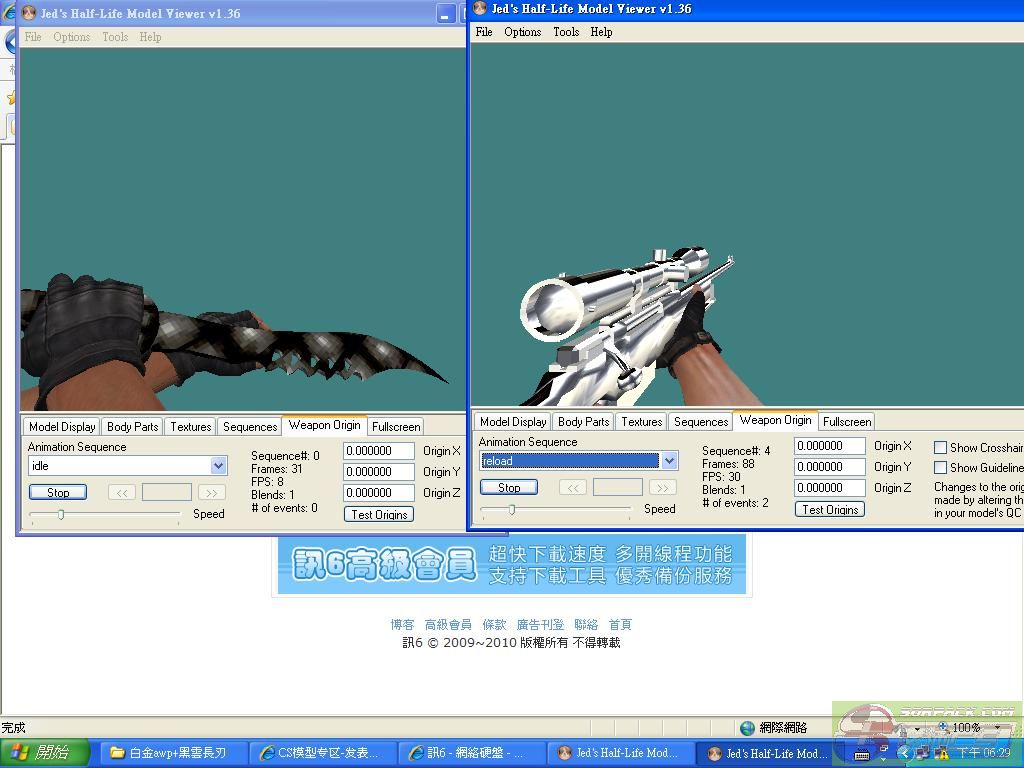The height and width of the screenshot is (768, 1024).
Task: Click Speed slider handle in left window
Action: tap(61, 515)
